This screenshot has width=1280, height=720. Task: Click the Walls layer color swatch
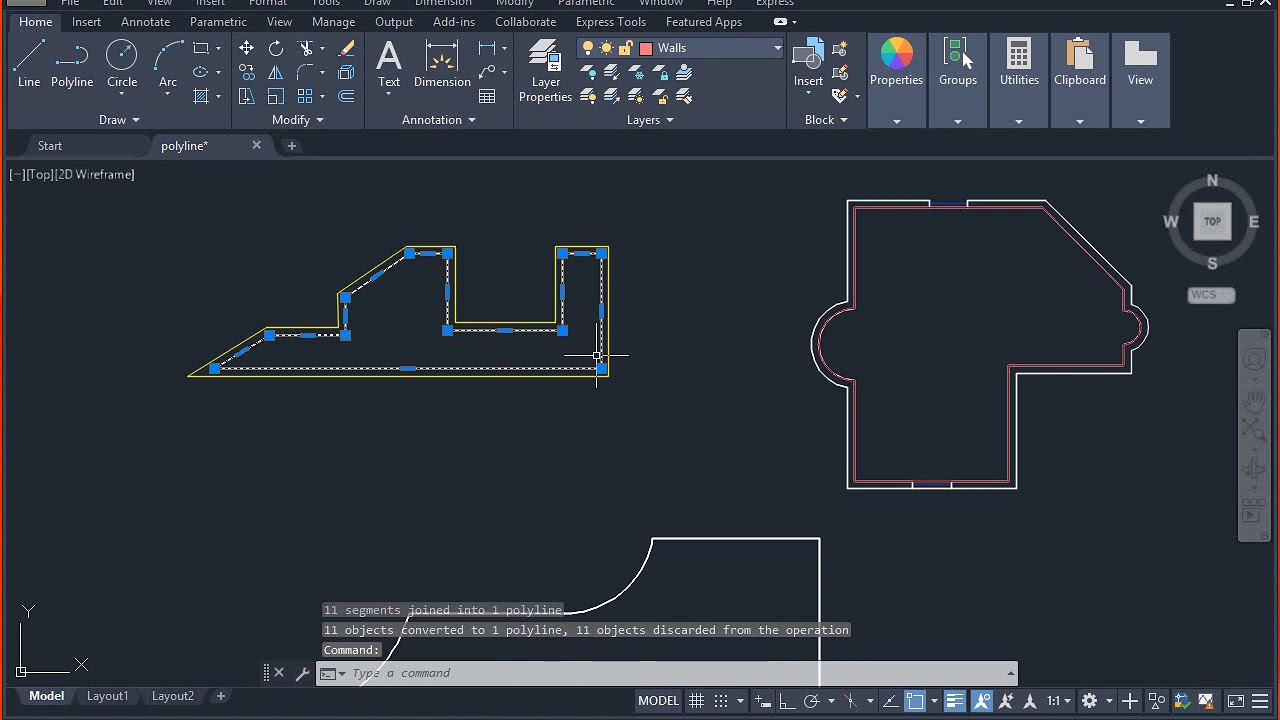click(x=646, y=48)
